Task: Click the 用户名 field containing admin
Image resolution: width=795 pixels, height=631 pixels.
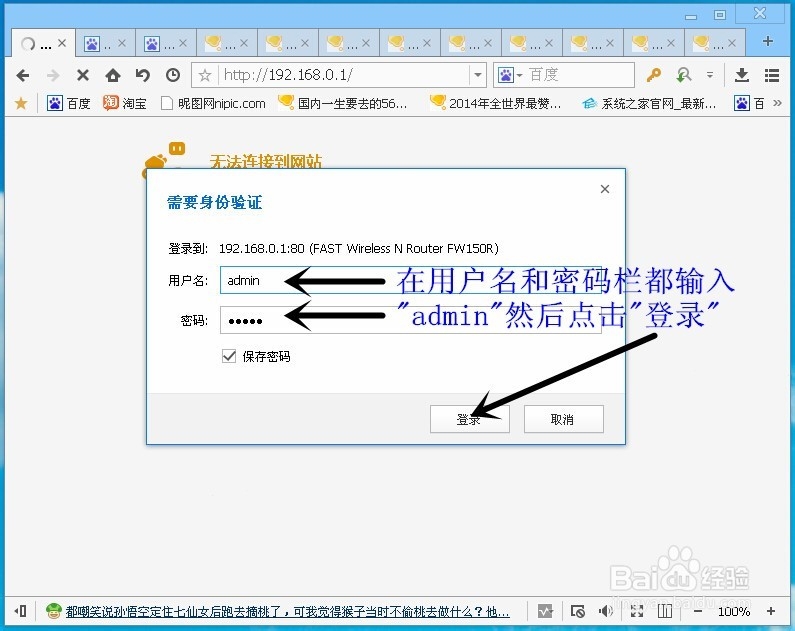Action: [411, 280]
